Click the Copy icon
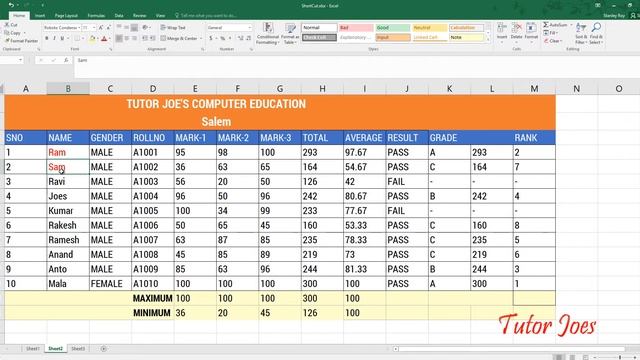The width and height of the screenshot is (640, 360). tap(7, 33)
